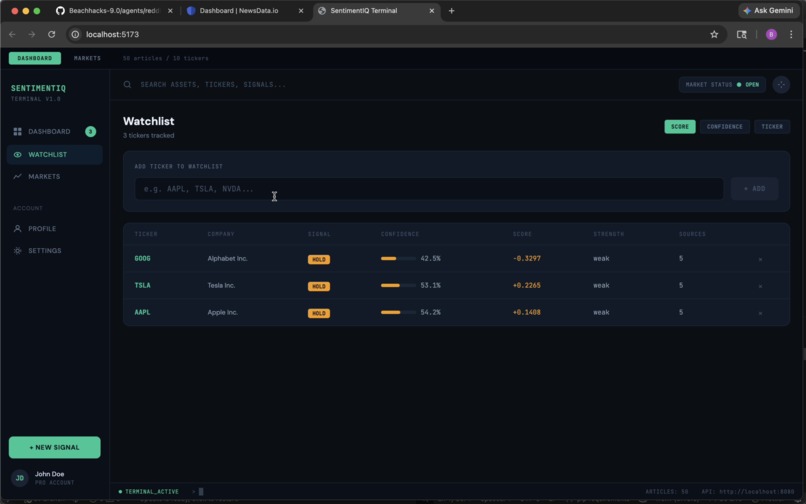The width and height of the screenshot is (806, 504).
Task: Click the round icon beside Market Status
Action: 781,84
